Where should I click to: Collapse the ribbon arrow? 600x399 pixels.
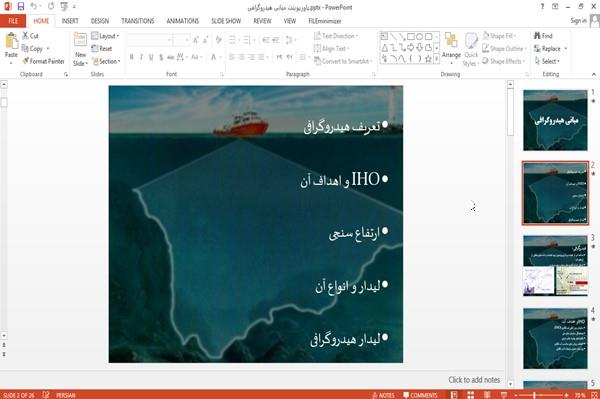593,74
